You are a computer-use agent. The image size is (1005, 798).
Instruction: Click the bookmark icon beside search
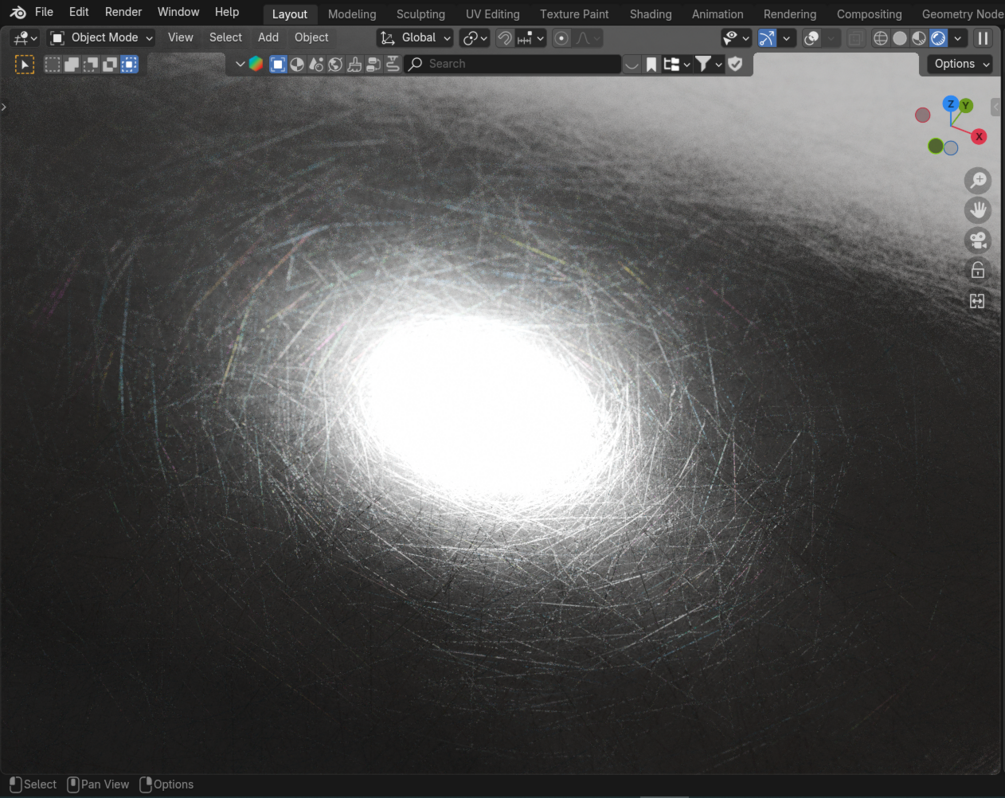tap(651, 64)
